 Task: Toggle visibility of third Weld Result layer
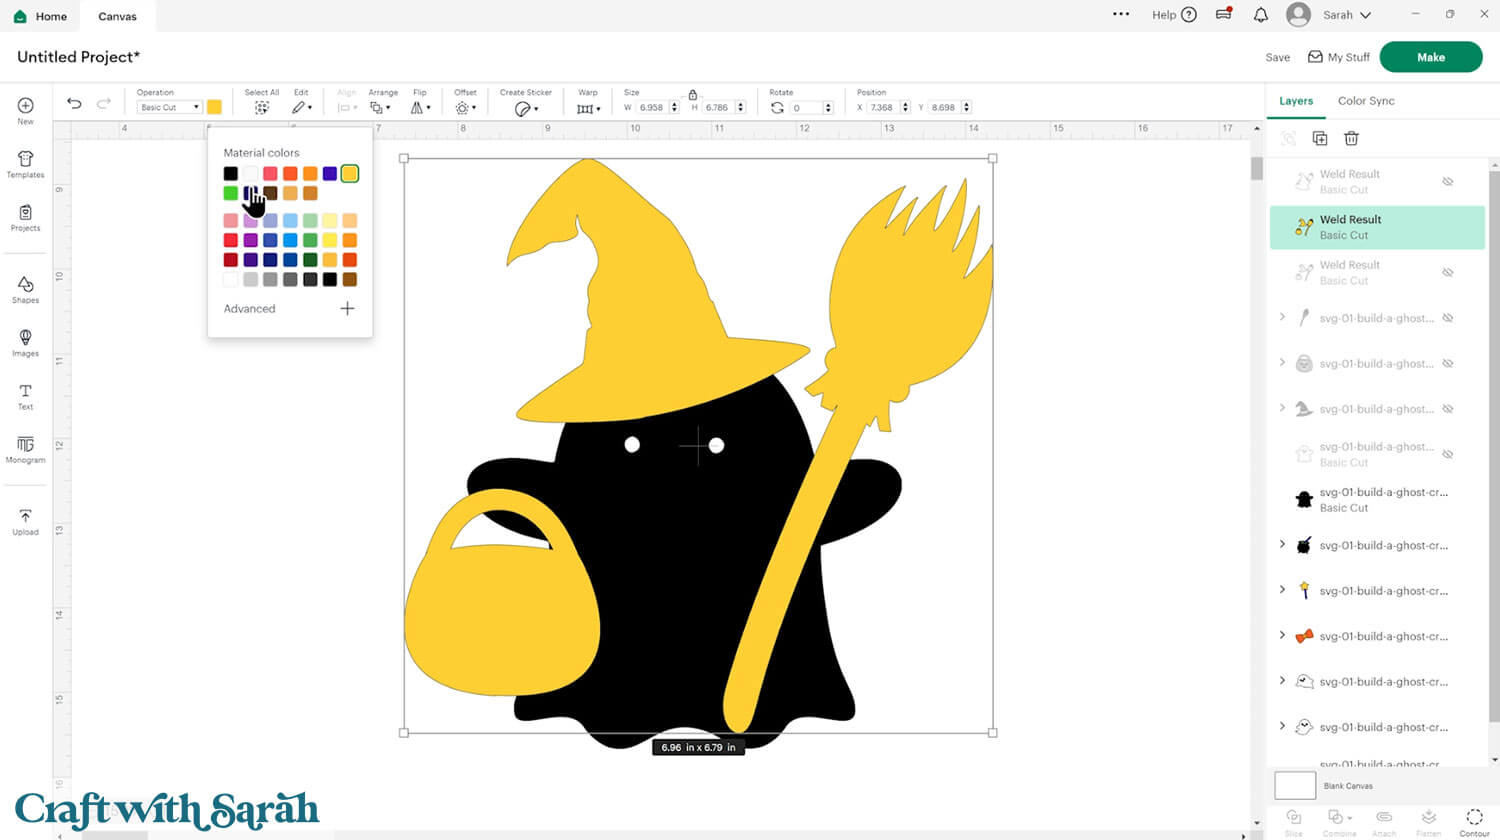(1447, 273)
